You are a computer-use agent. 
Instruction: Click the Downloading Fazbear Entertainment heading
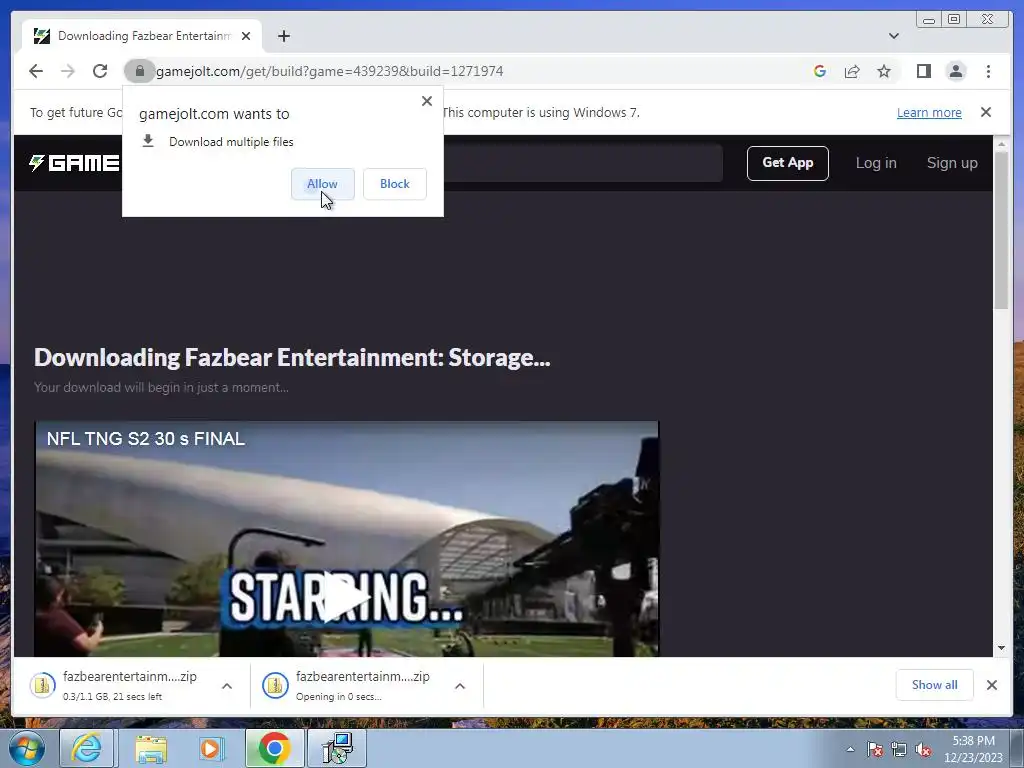[x=292, y=358]
